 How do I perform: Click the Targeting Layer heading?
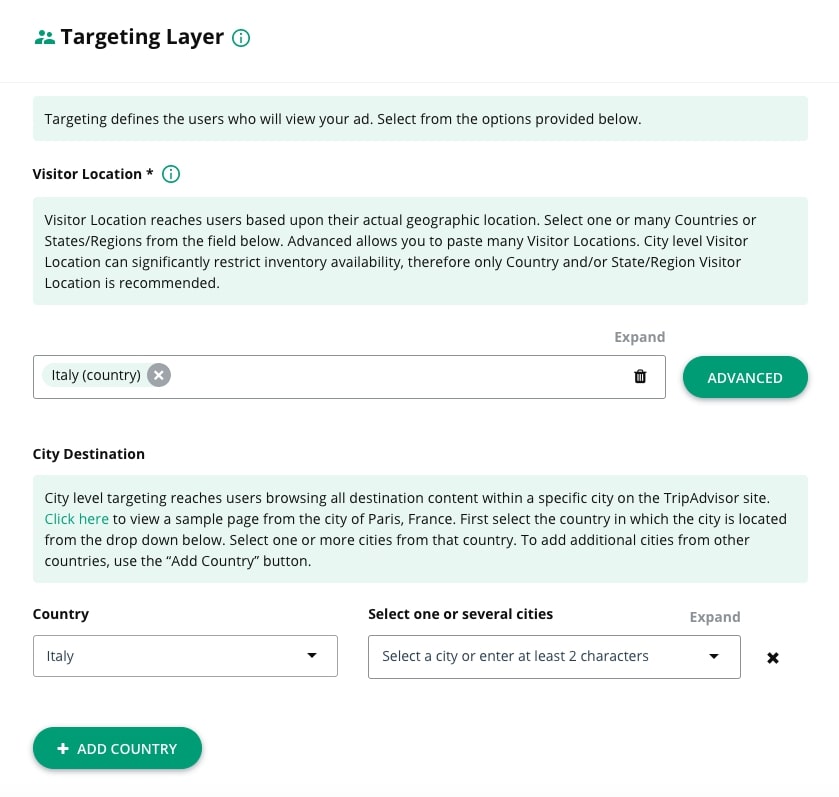pyautogui.click(x=142, y=38)
